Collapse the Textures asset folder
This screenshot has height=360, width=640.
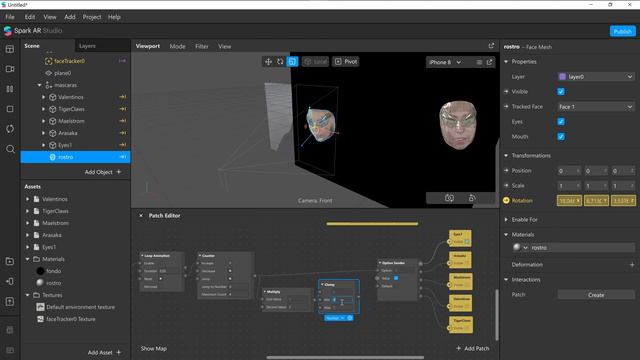click(x=28, y=295)
